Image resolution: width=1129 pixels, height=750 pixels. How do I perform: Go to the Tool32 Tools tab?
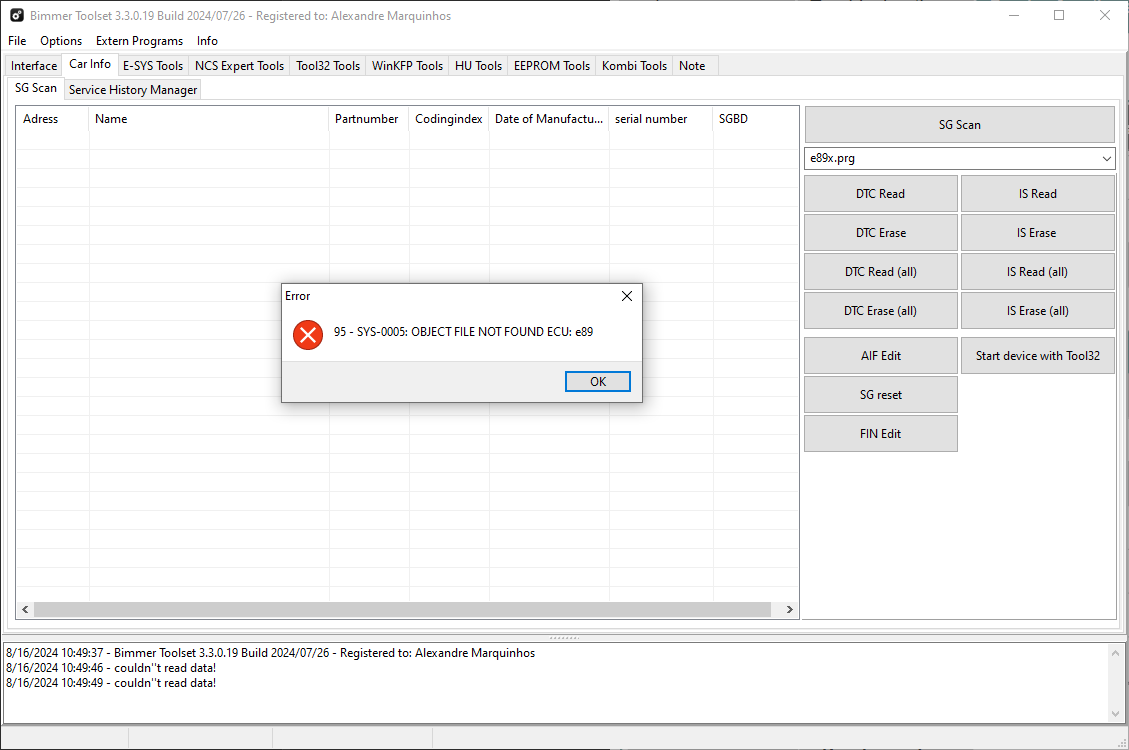click(x=328, y=65)
